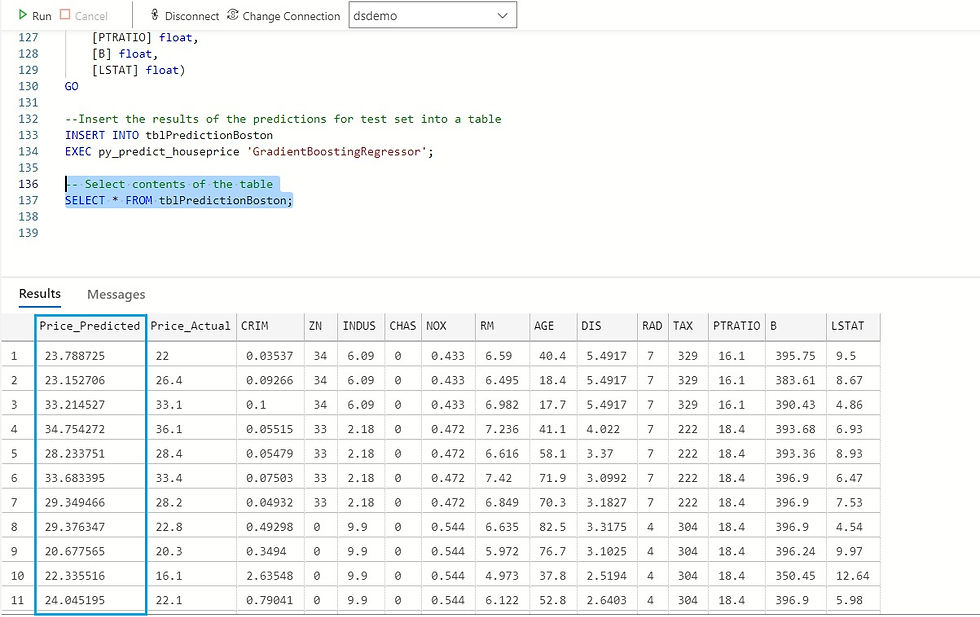
Task: Click cell with predicted price 29.376347
Action: tap(91, 527)
